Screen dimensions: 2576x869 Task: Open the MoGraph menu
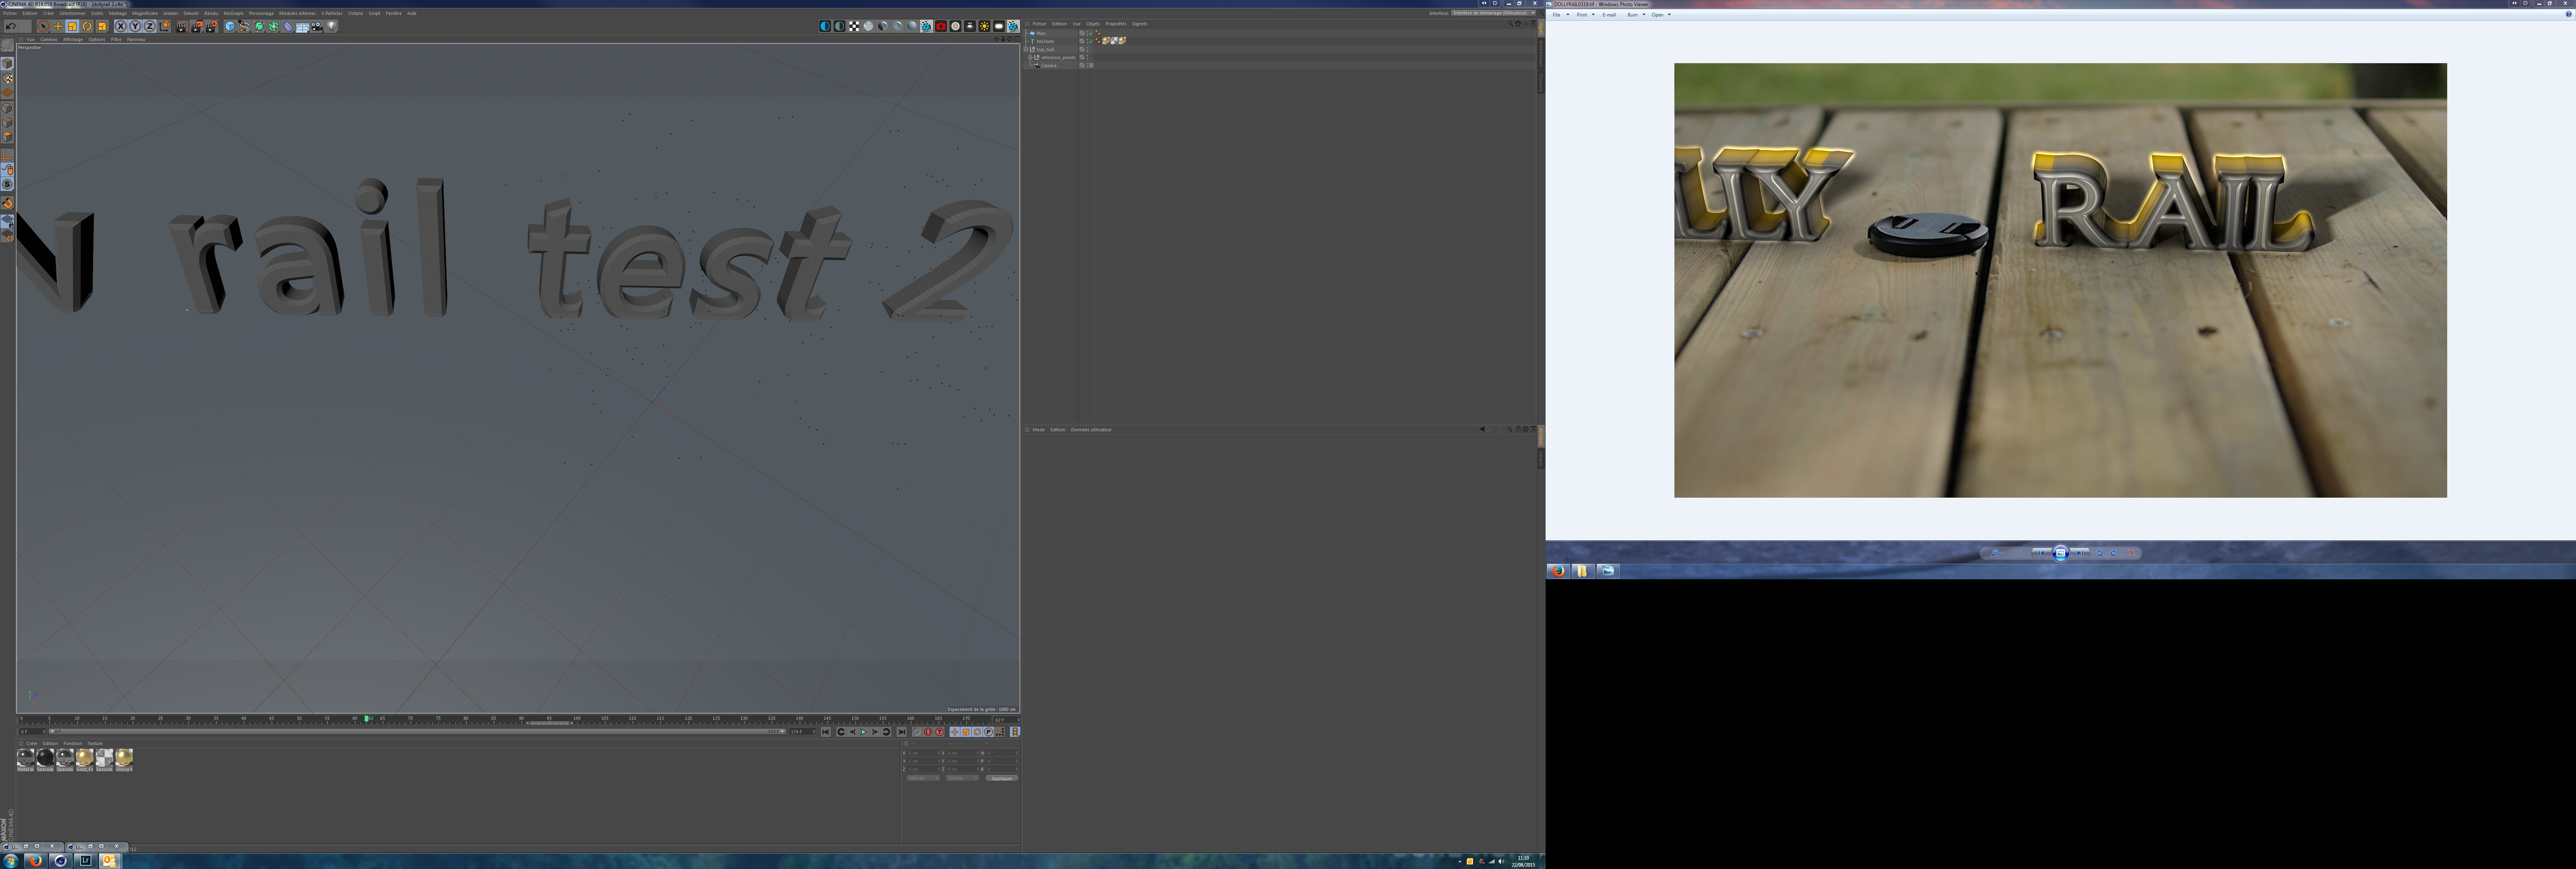point(233,13)
